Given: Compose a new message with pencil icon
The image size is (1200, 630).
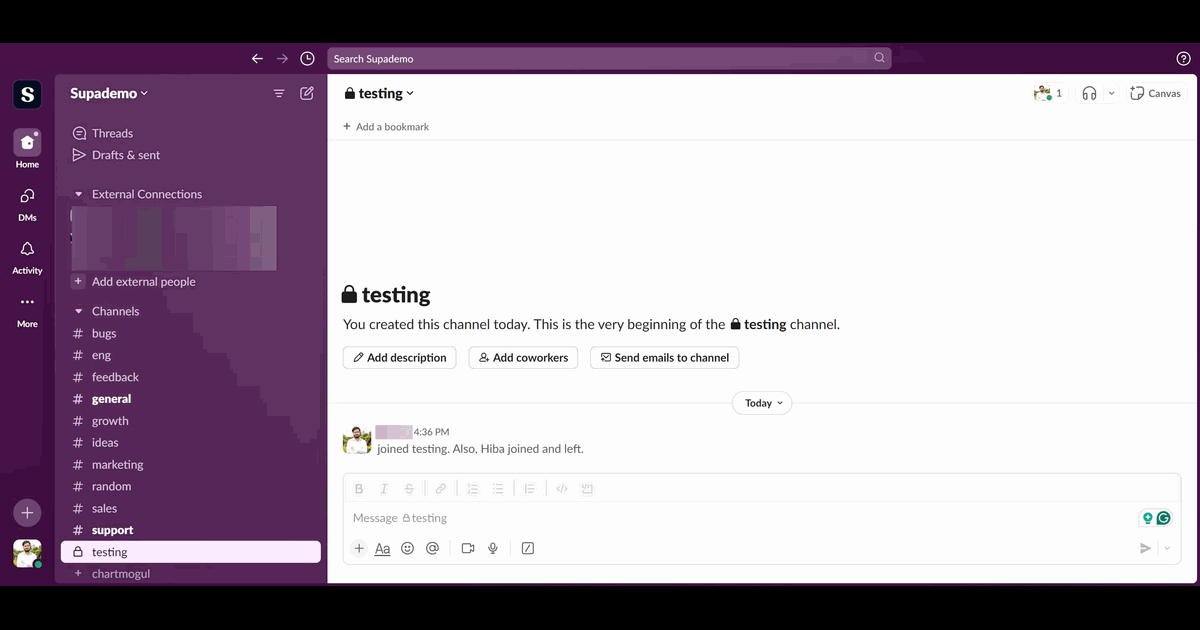Looking at the screenshot, I should click(x=307, y=93).
